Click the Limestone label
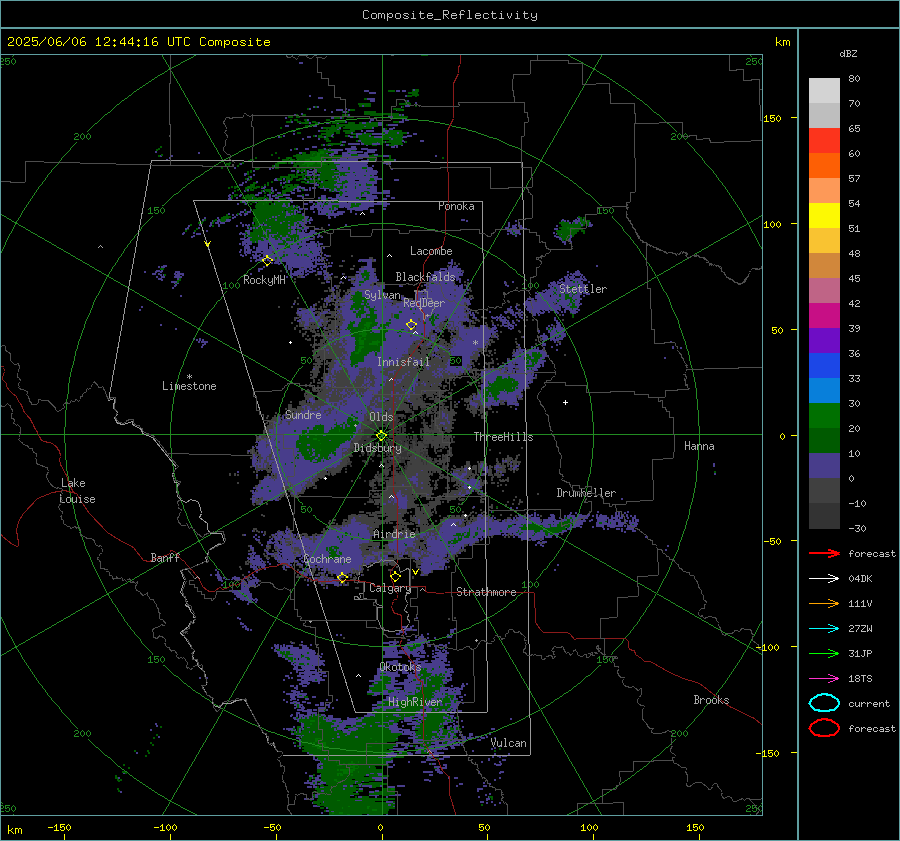This screenshot has width=900, height=841. 189,386
